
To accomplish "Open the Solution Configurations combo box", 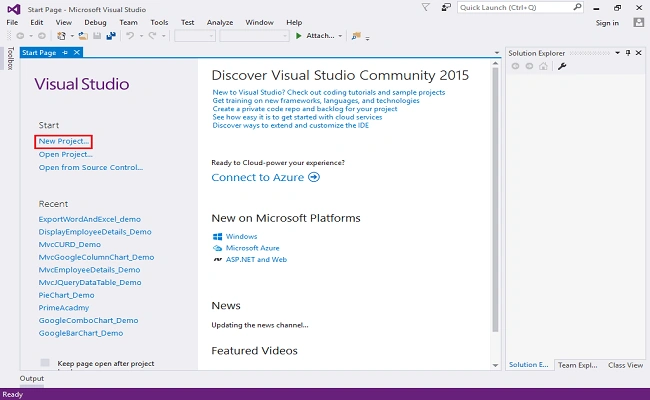I will (x=195, y=36).
